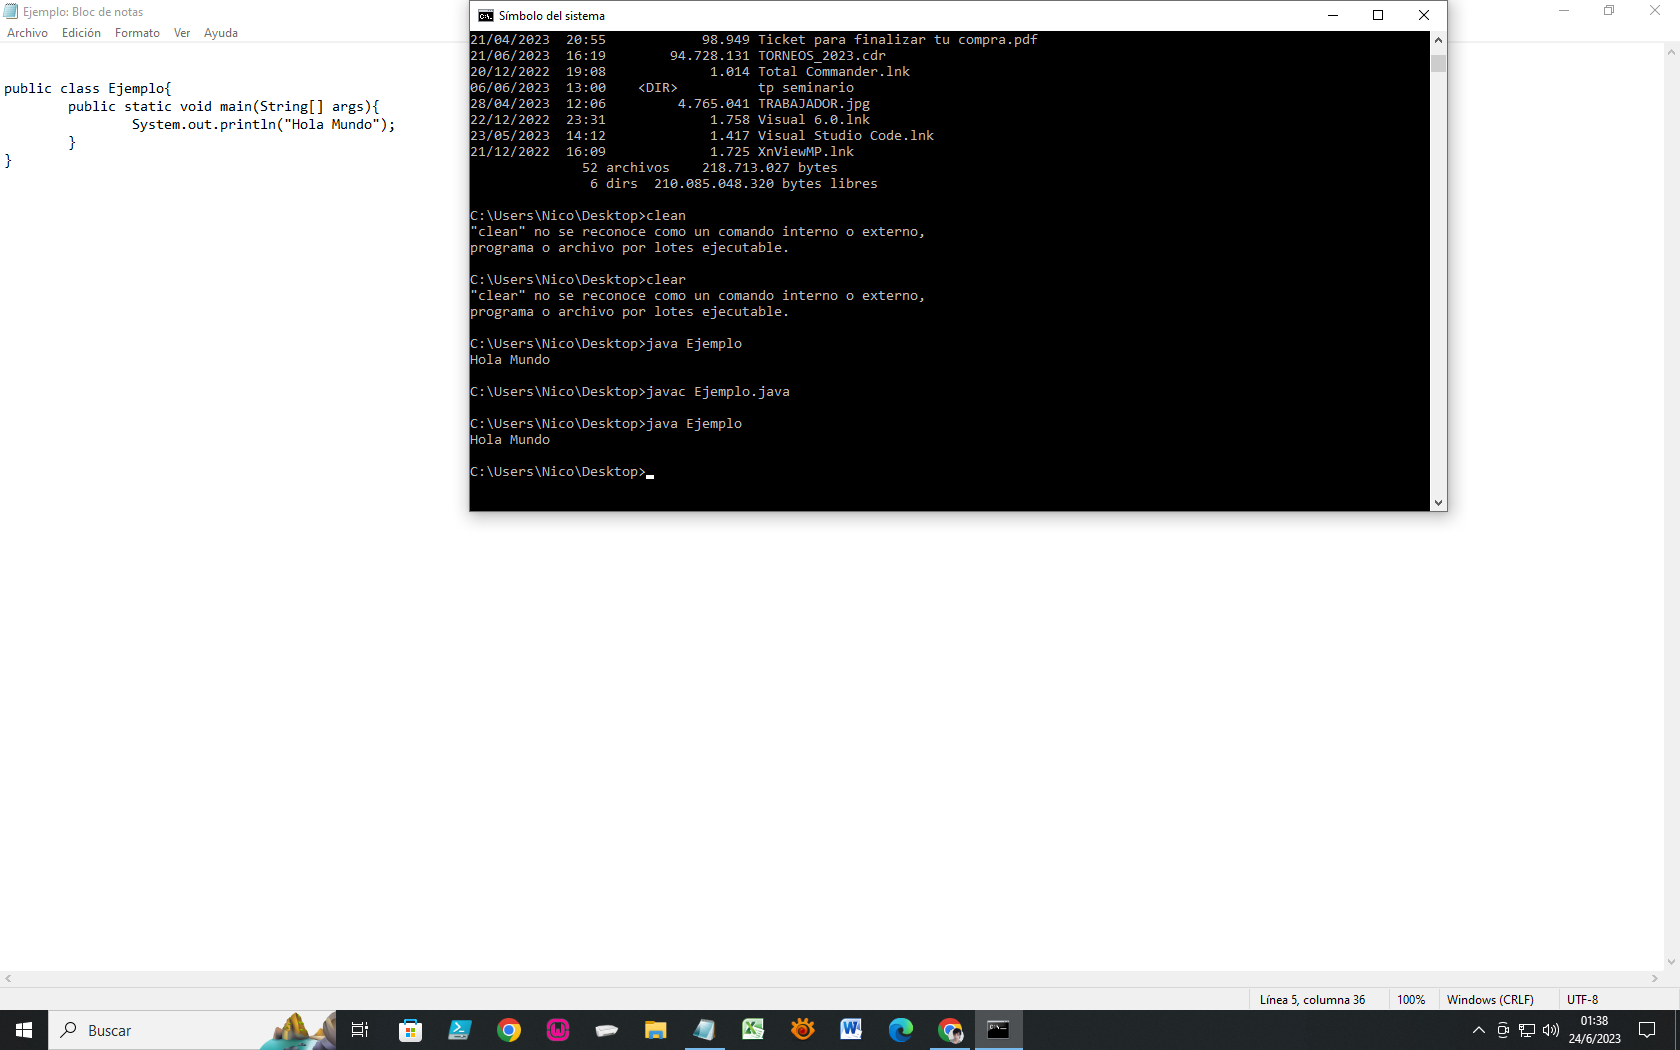The width and height of the screenshot is (1680, 1050).
Task: Click the Command Prompt scroll up arrow
Action: [x=1438, y=40]
